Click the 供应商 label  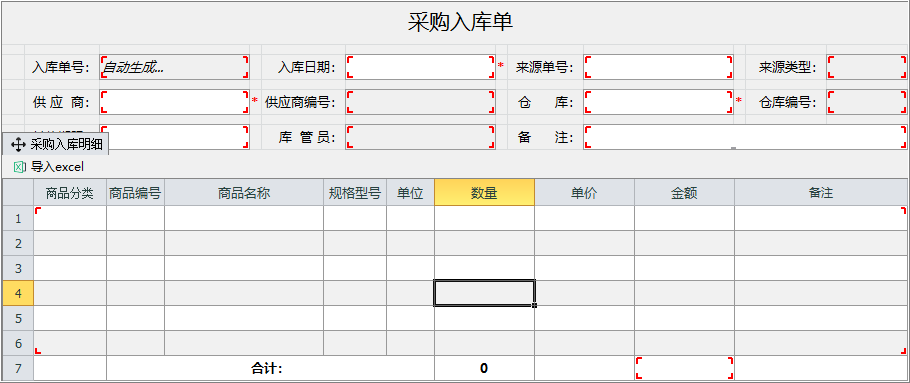61,103
